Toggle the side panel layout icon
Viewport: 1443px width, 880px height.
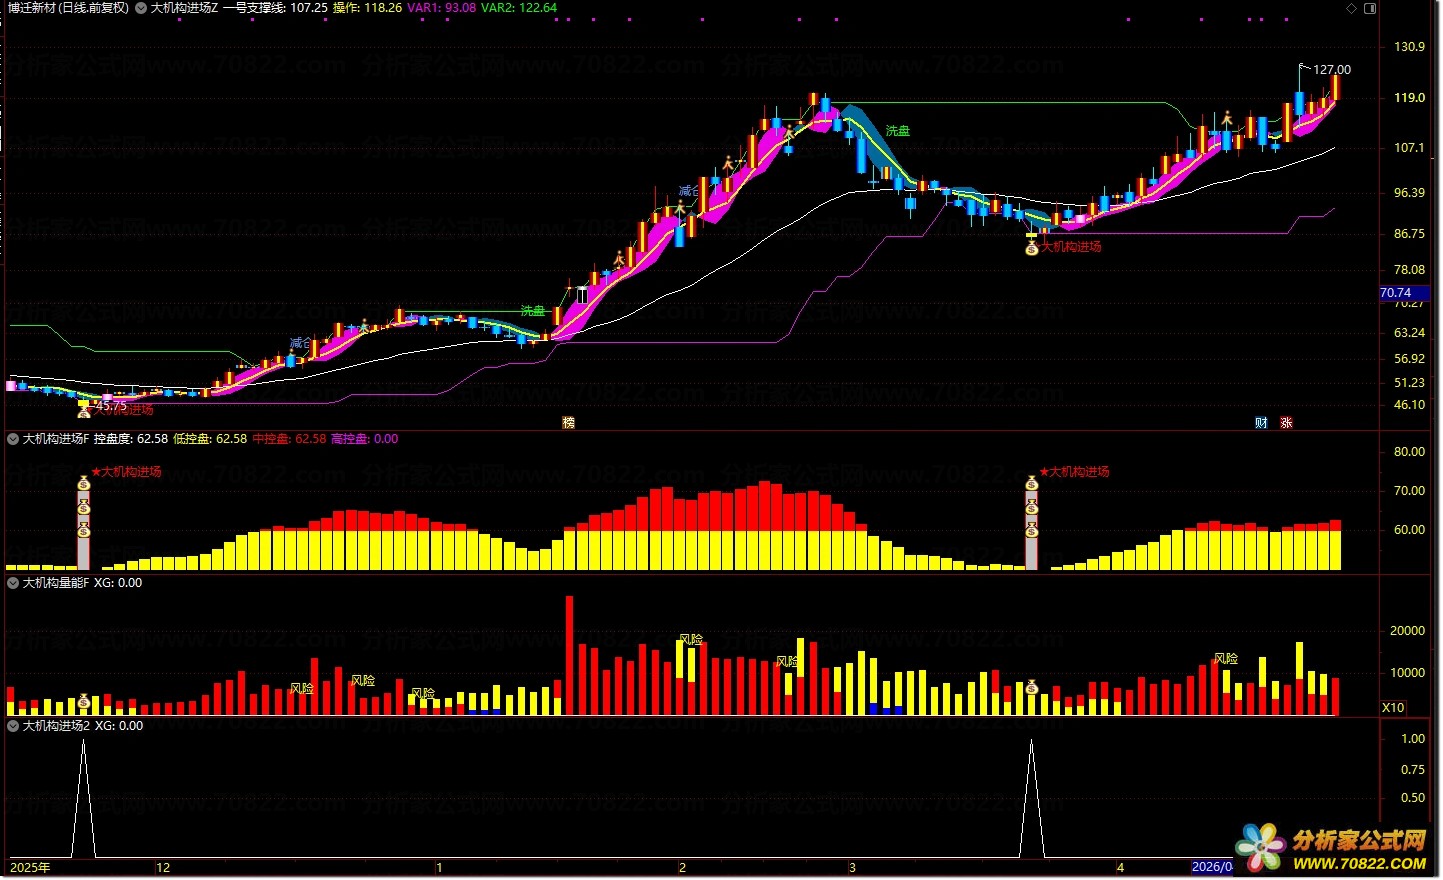[x=1370, y=8]
